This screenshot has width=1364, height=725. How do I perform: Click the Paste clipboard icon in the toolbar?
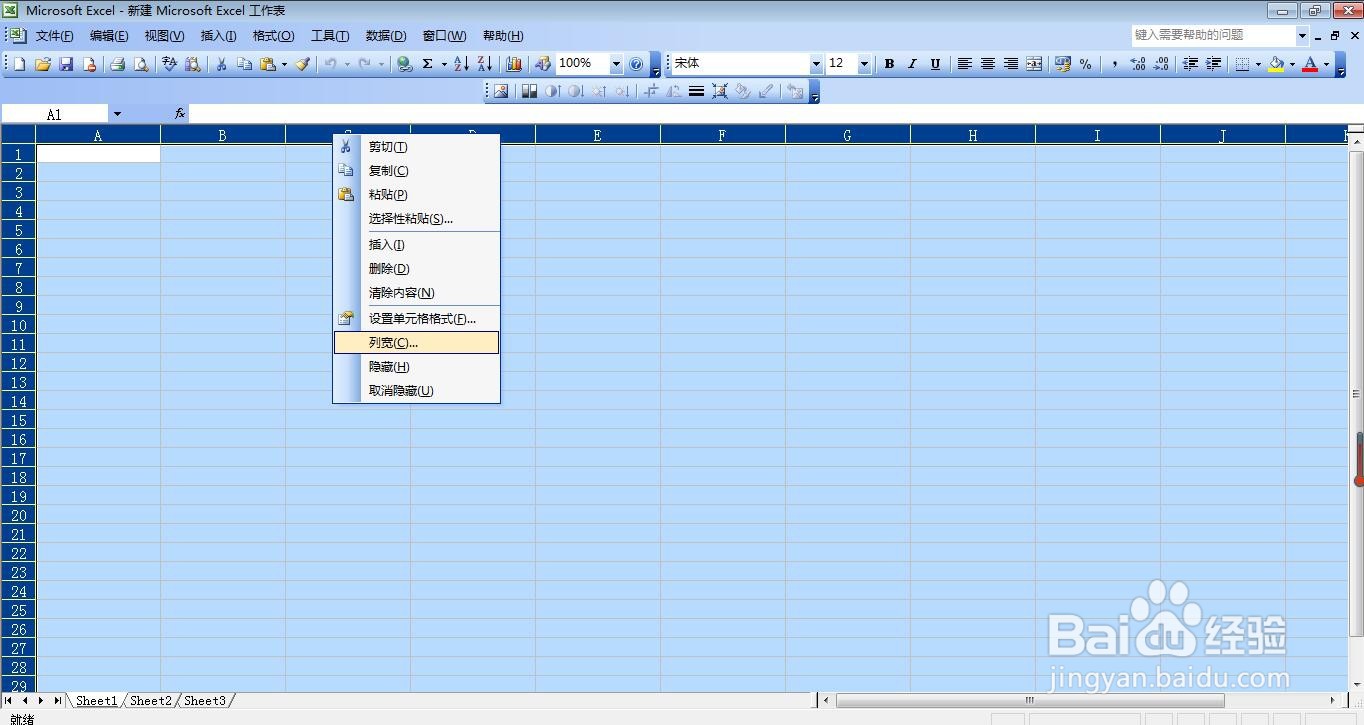[268, 64]
